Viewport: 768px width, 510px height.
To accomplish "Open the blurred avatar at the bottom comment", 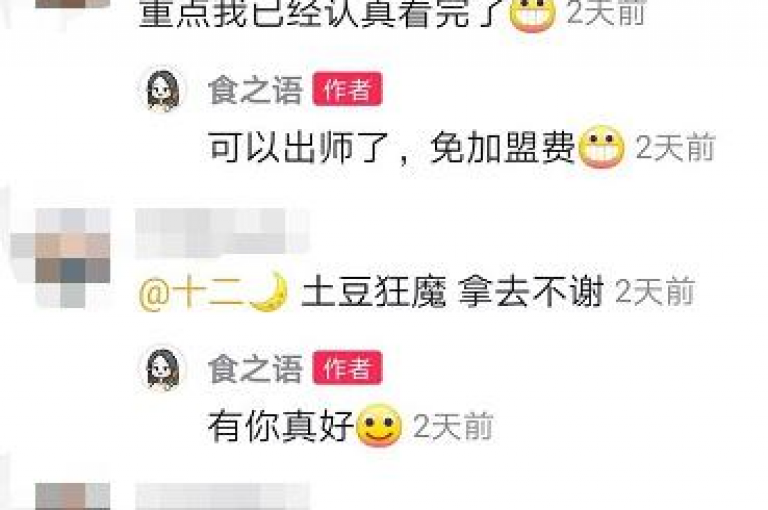I will 72,496.
